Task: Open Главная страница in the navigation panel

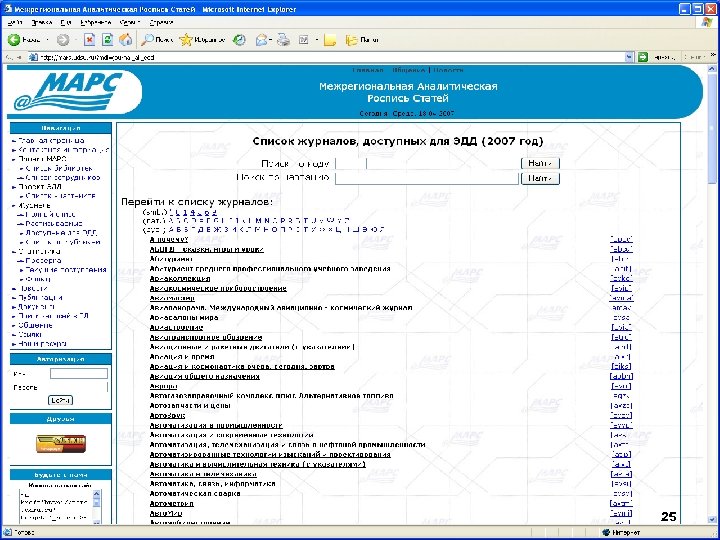Action: [x=51, y=141]
